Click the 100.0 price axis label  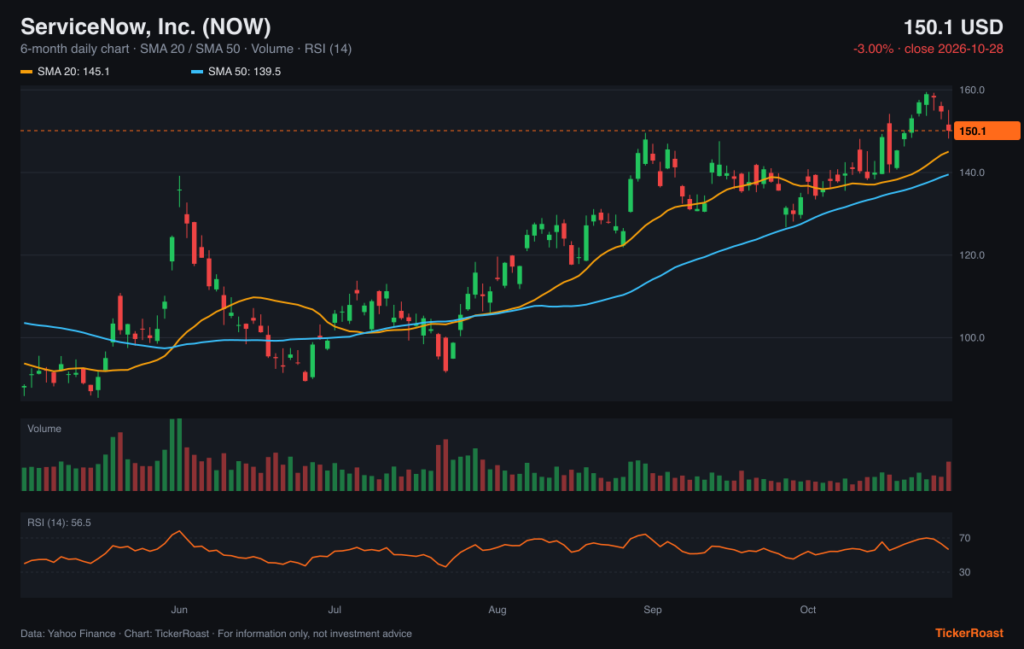(972, 338)
